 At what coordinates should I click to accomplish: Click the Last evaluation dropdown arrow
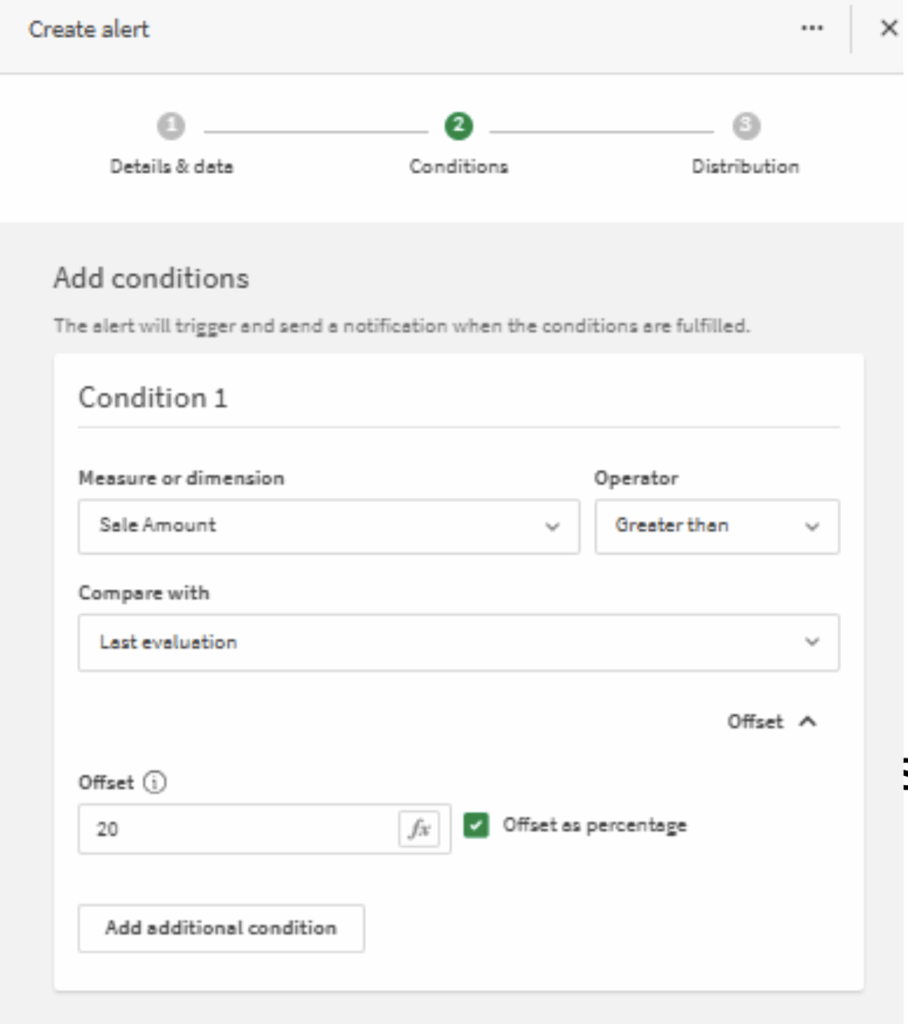[x=812, y=642]
